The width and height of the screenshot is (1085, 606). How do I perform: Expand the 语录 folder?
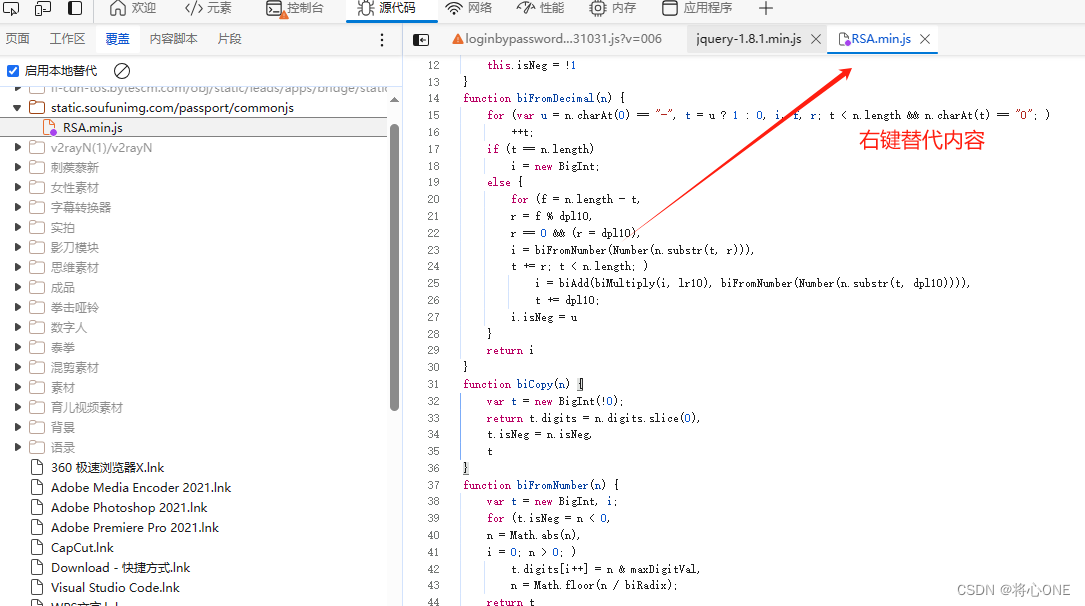pyautogui.click(x=18, y=448)
